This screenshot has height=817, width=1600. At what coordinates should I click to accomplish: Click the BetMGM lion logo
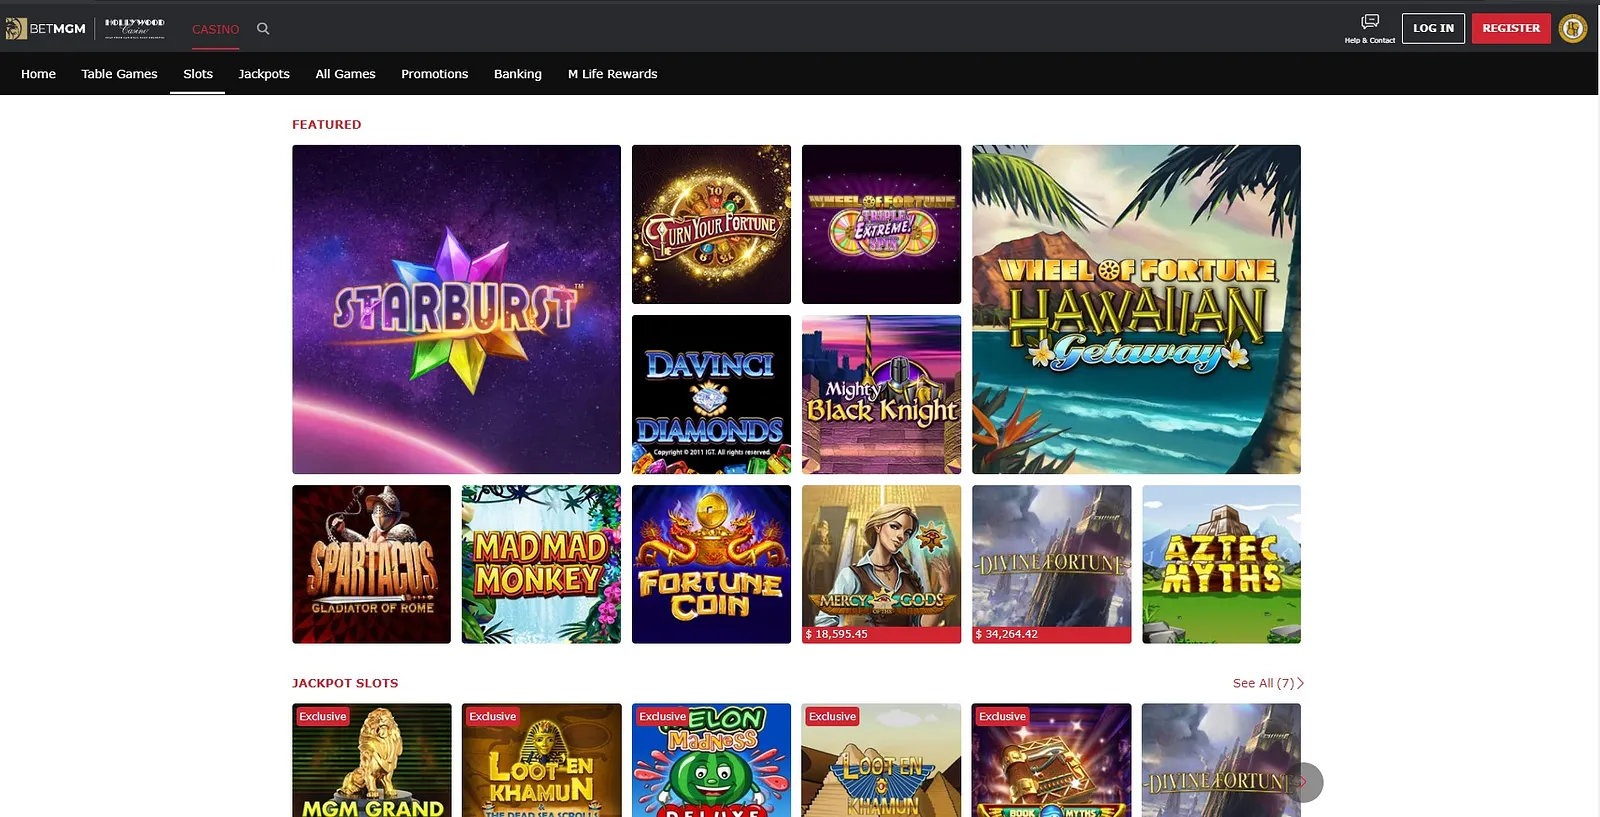click(x=45, y=29)
